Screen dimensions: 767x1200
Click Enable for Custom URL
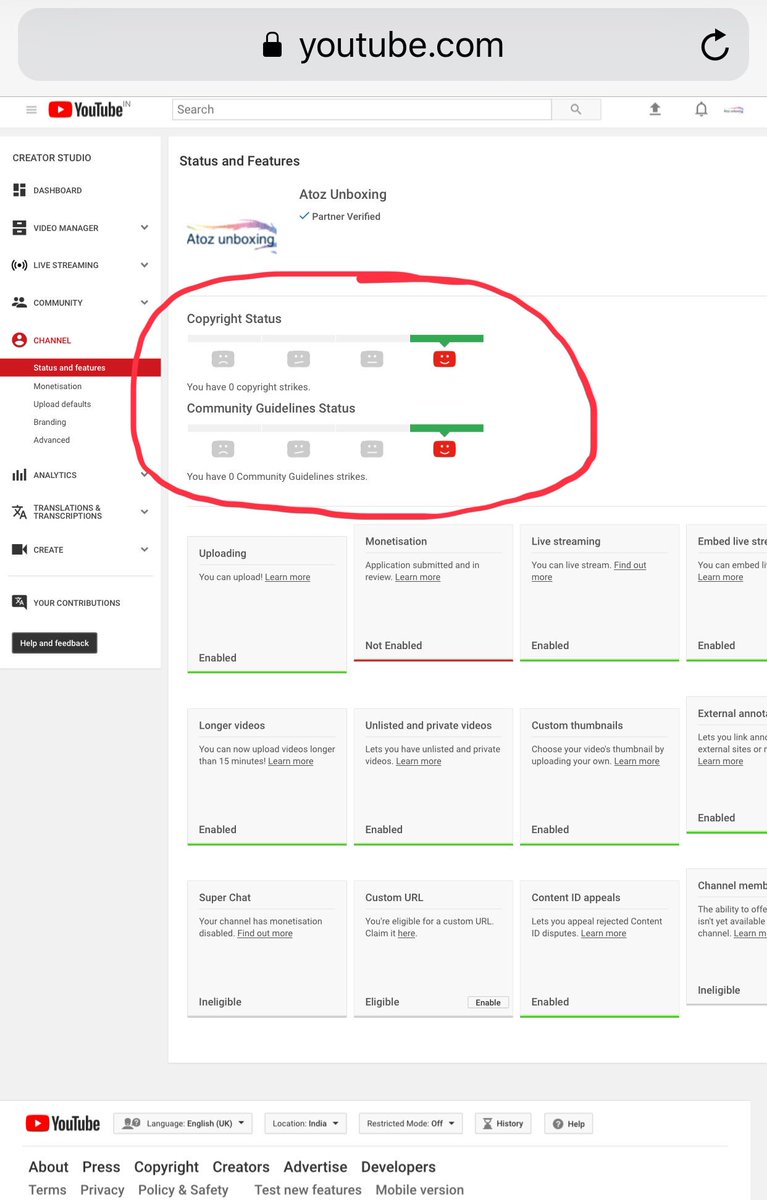[488, 1002]
